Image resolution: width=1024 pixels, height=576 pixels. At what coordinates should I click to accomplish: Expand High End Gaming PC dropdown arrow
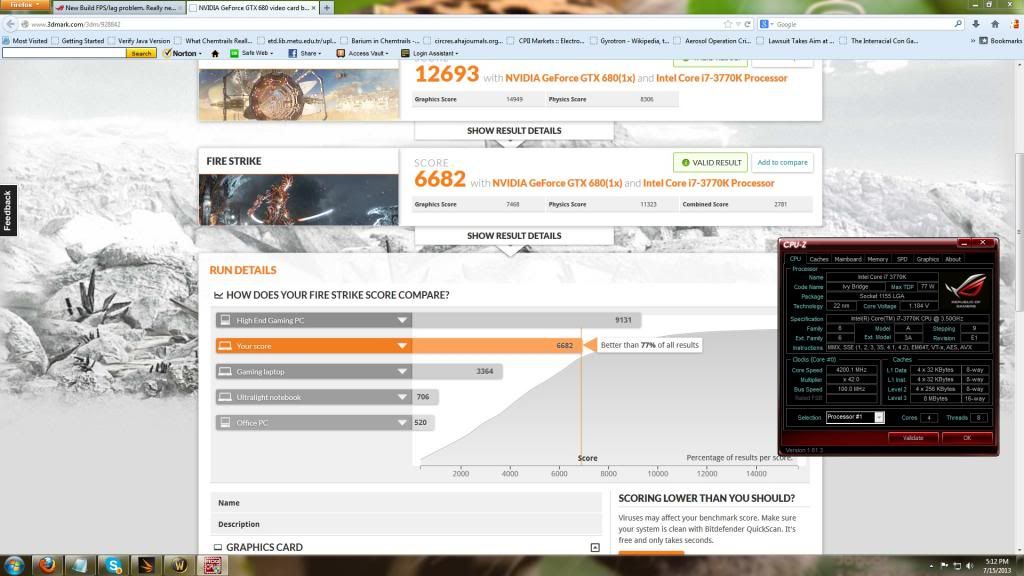[x=402, y=320]
